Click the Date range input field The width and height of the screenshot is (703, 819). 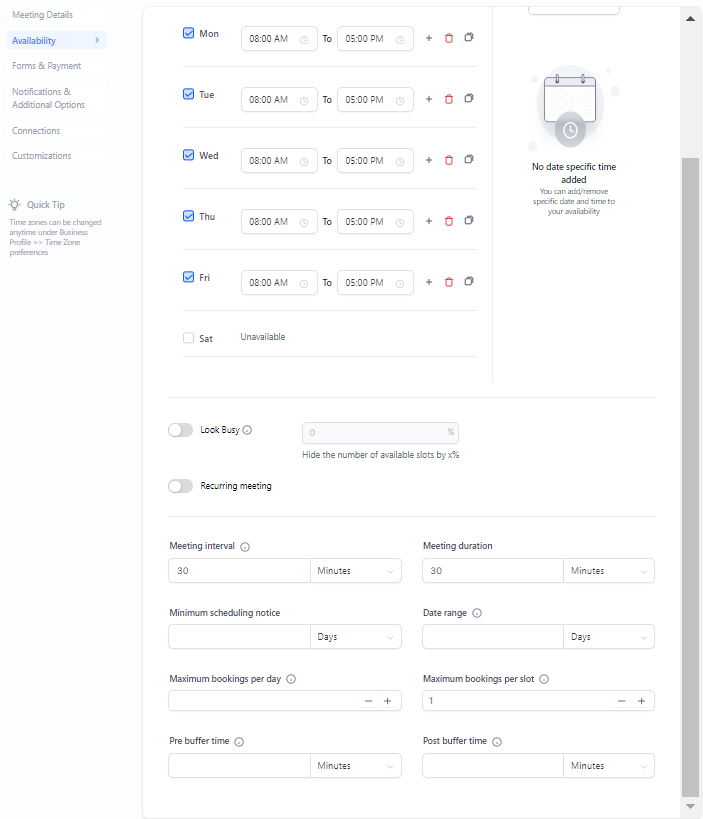click(x=492, y=637)
